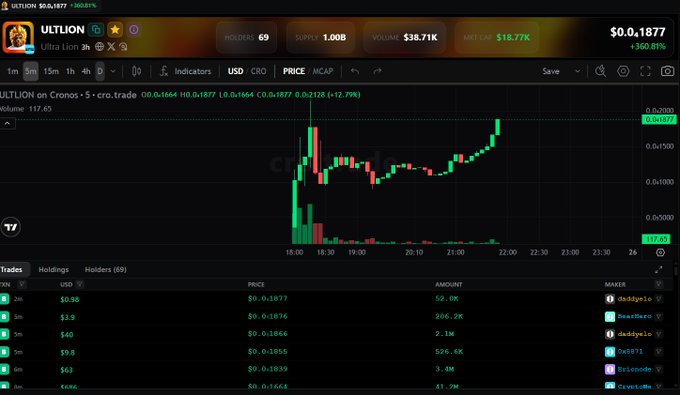680x395 pixels.
Task: Select the D daily timeframe
Action: coord(100,71)
